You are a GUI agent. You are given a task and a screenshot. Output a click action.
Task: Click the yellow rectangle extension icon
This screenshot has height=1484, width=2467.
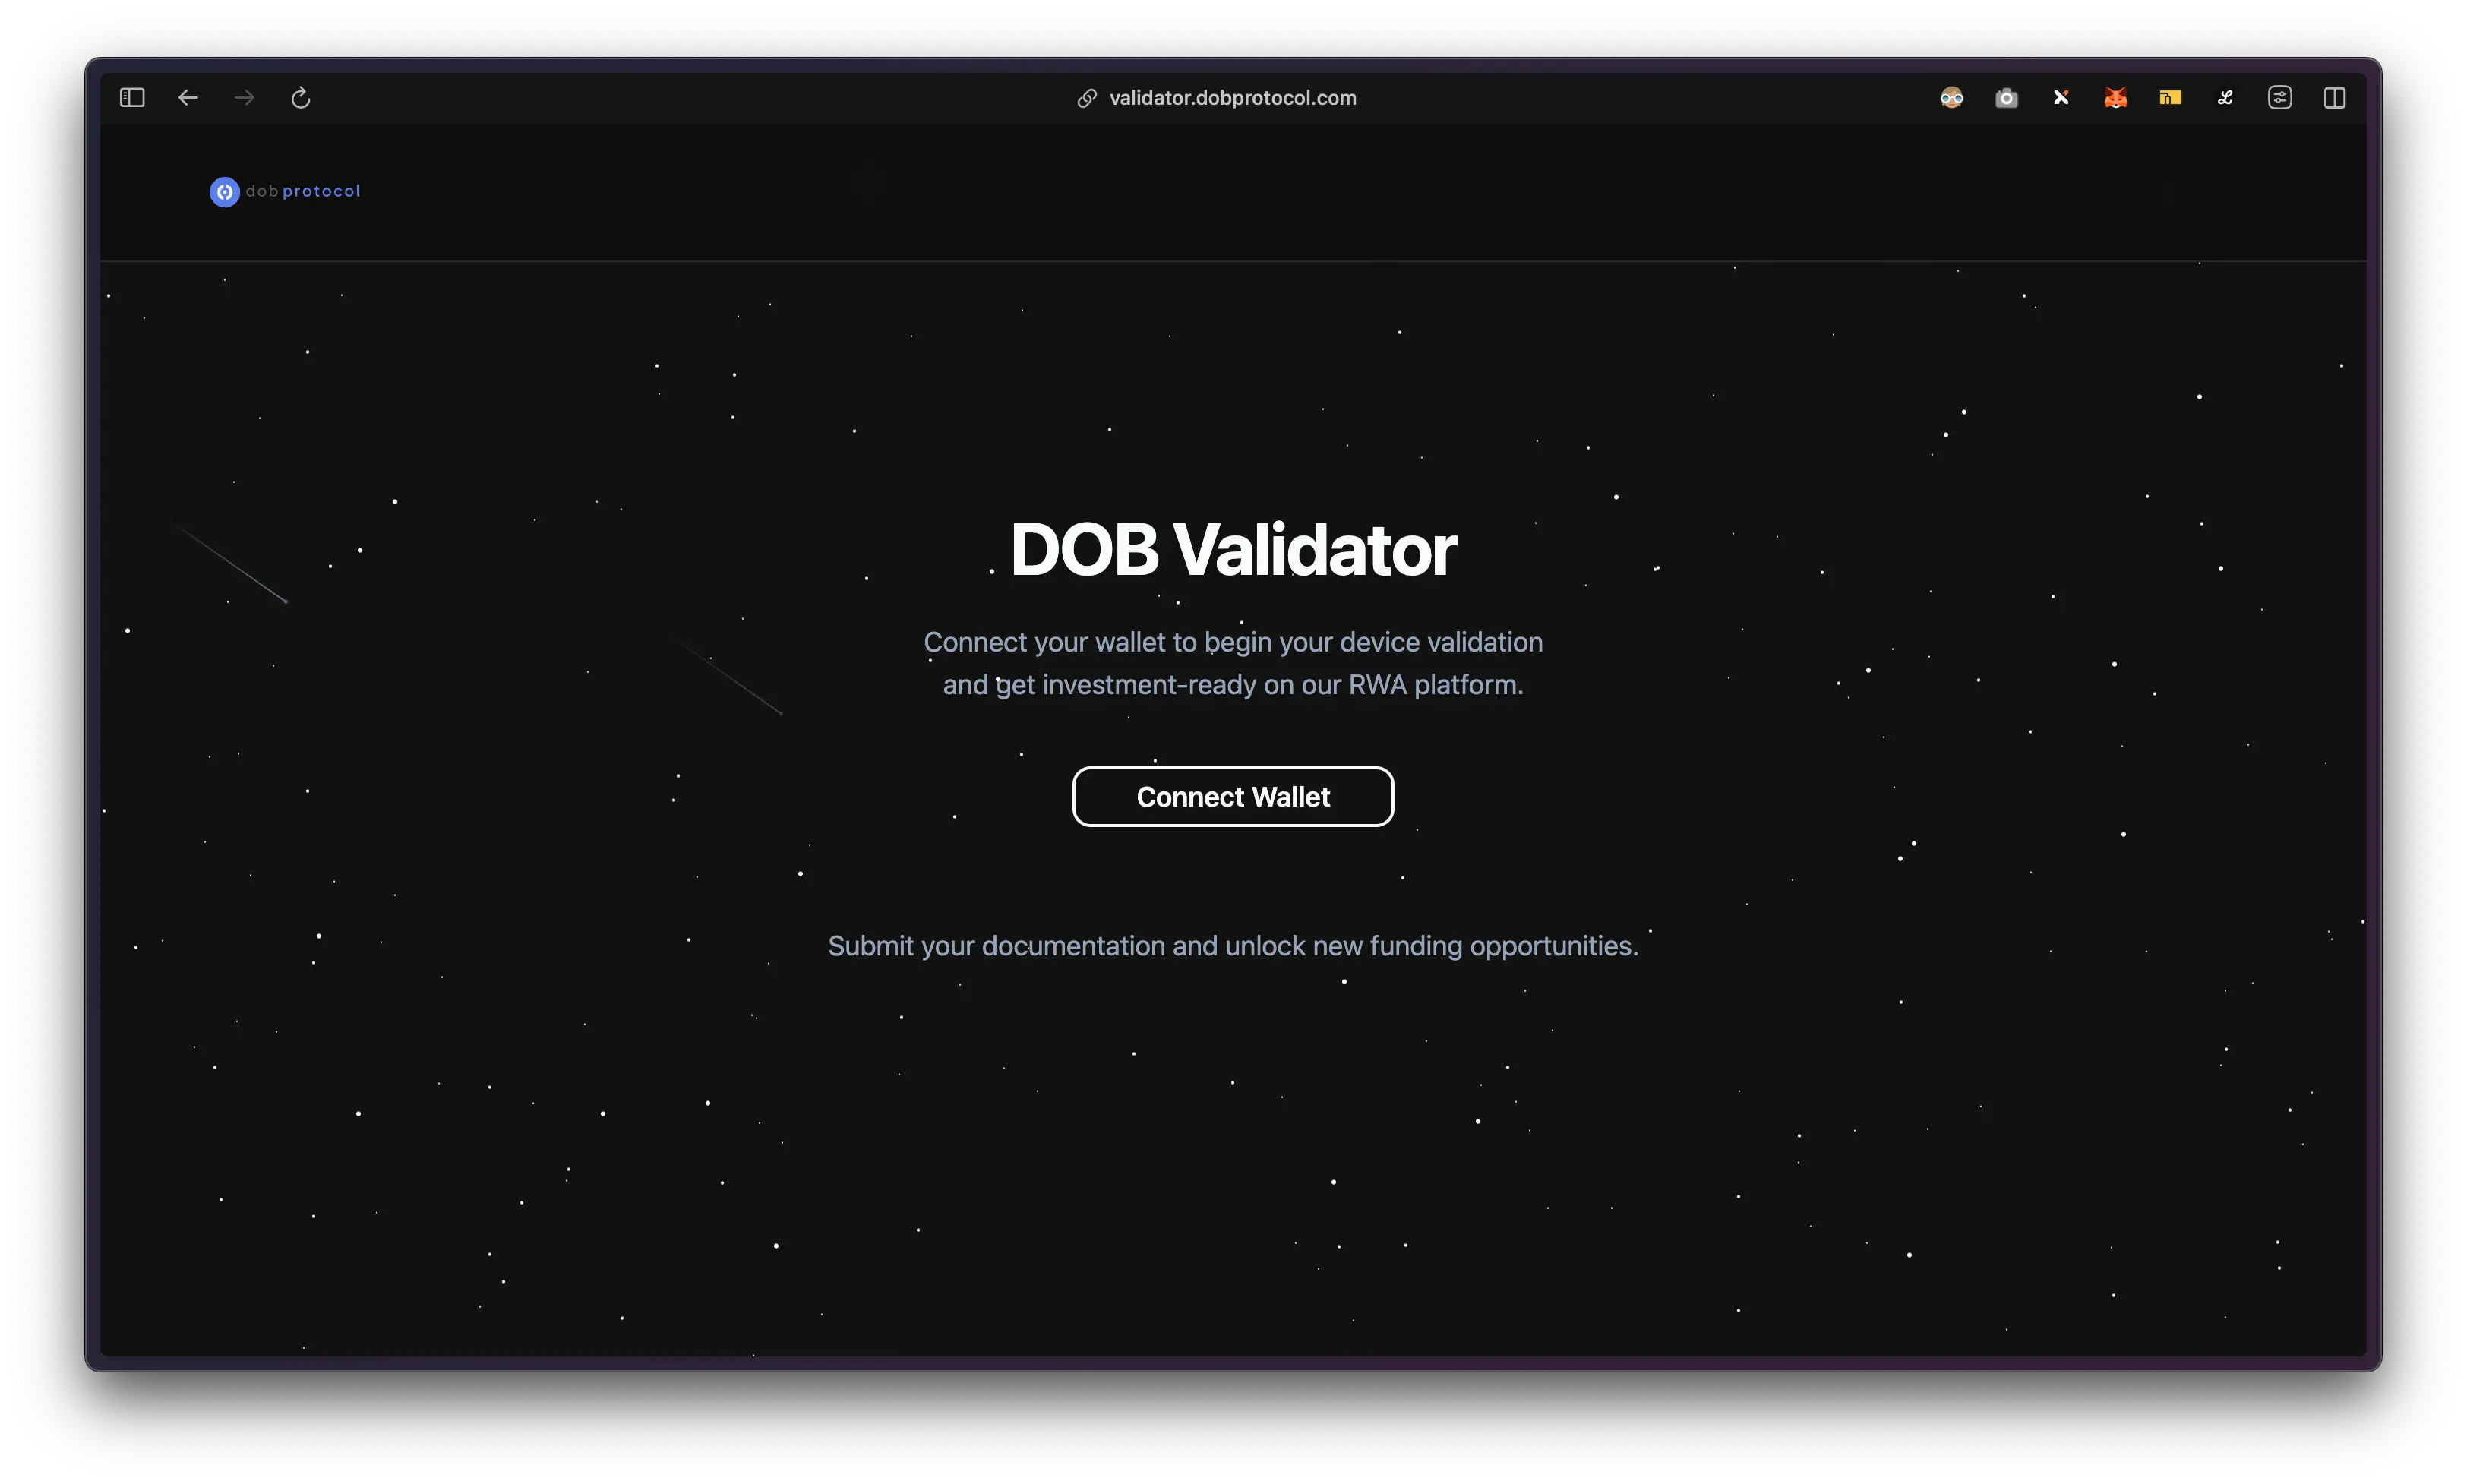click(x=2169, y=98)
